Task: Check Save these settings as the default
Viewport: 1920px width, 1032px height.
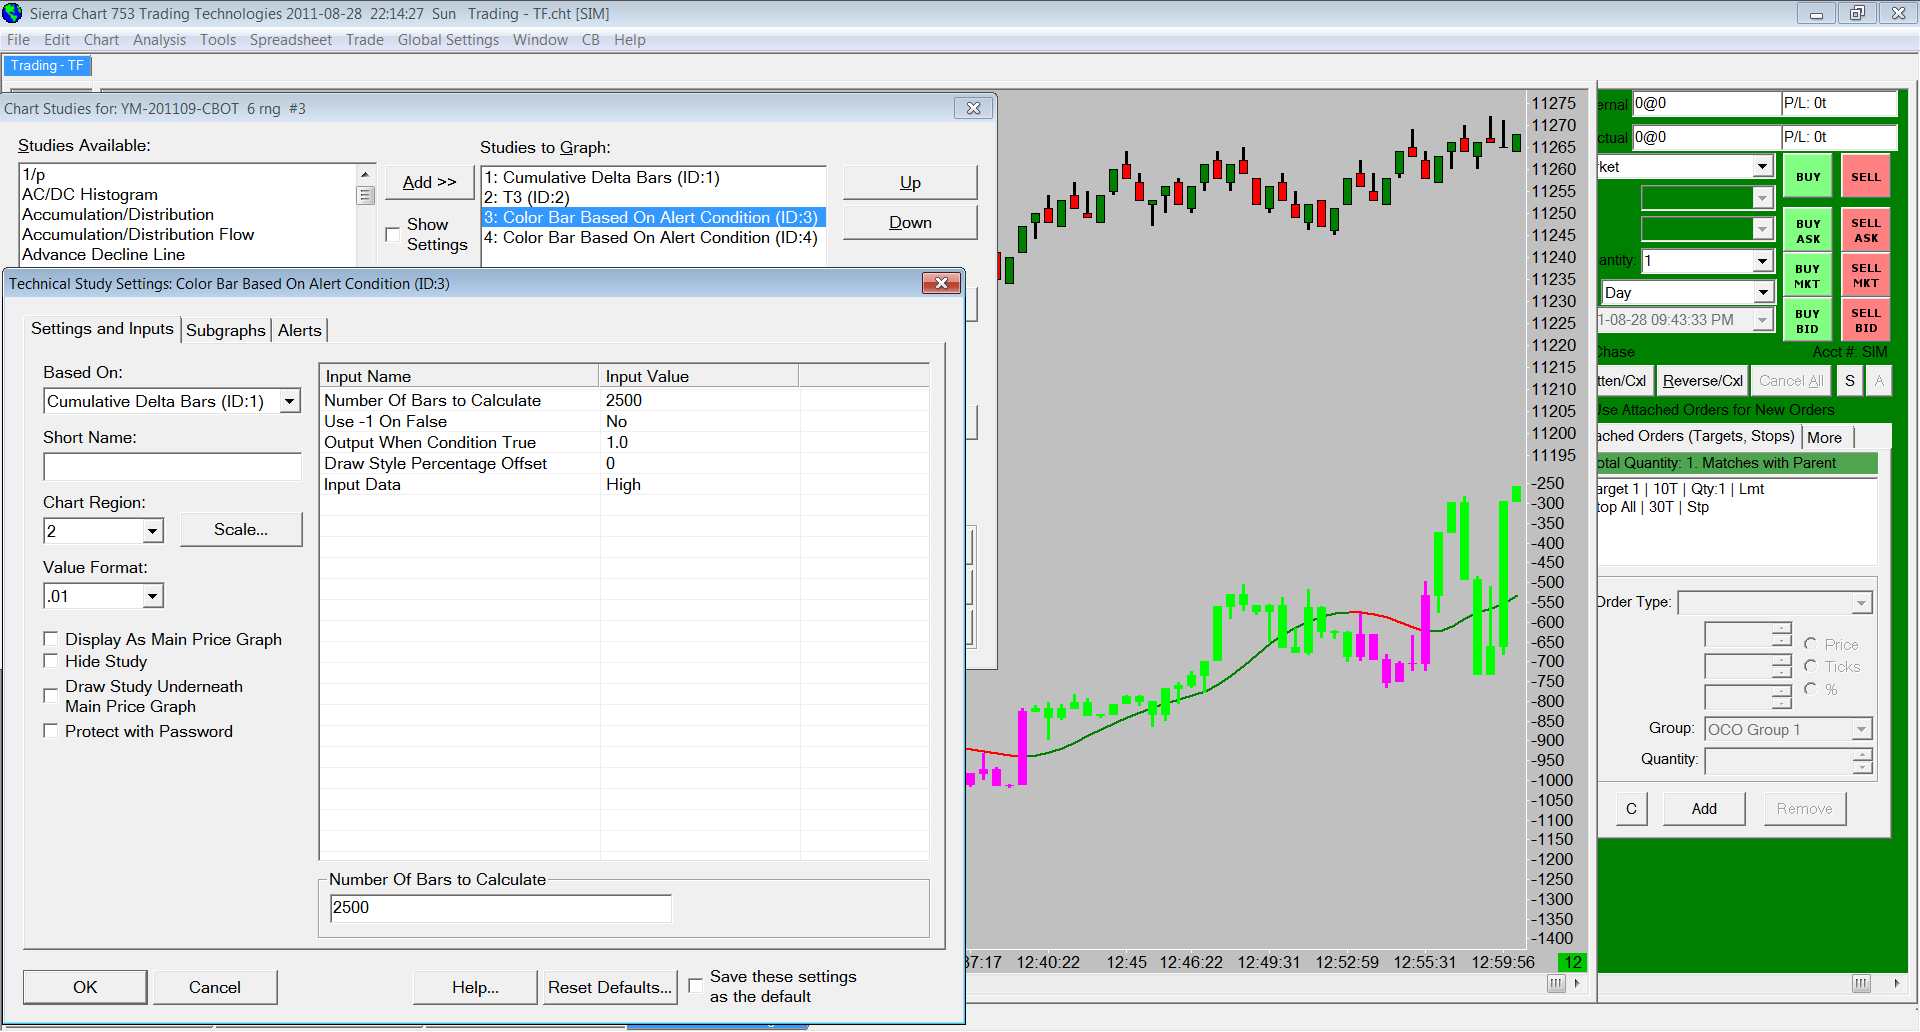Action: pyautogui.click(x=695, y=986)
